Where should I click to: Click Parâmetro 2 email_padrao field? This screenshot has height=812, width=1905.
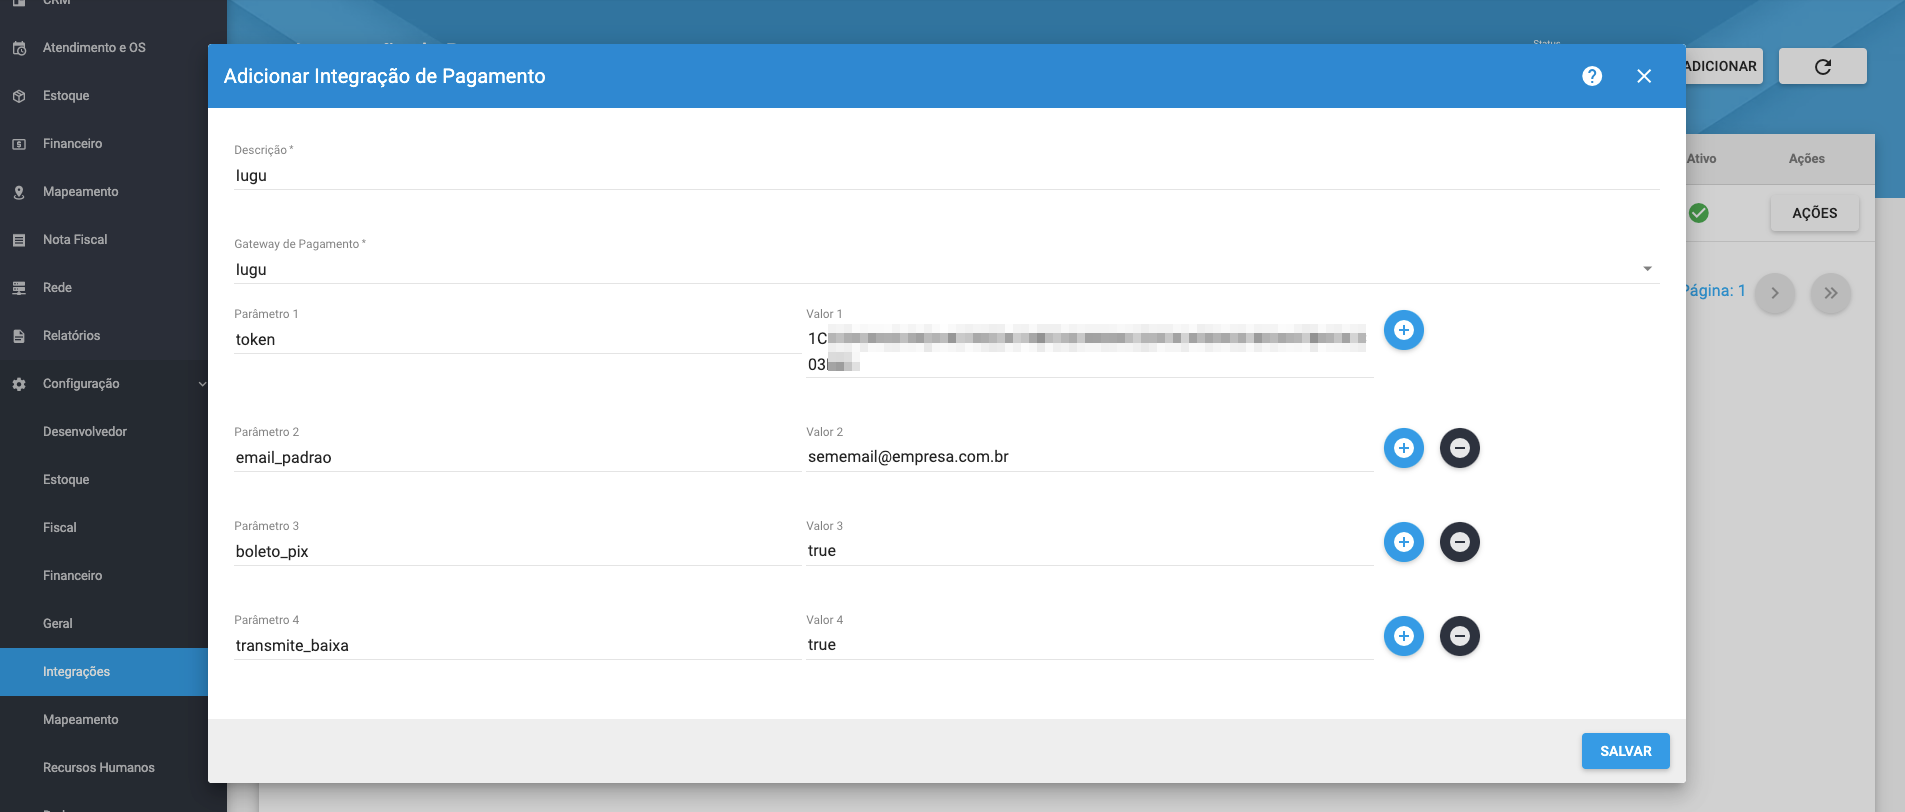coord(517,457)
